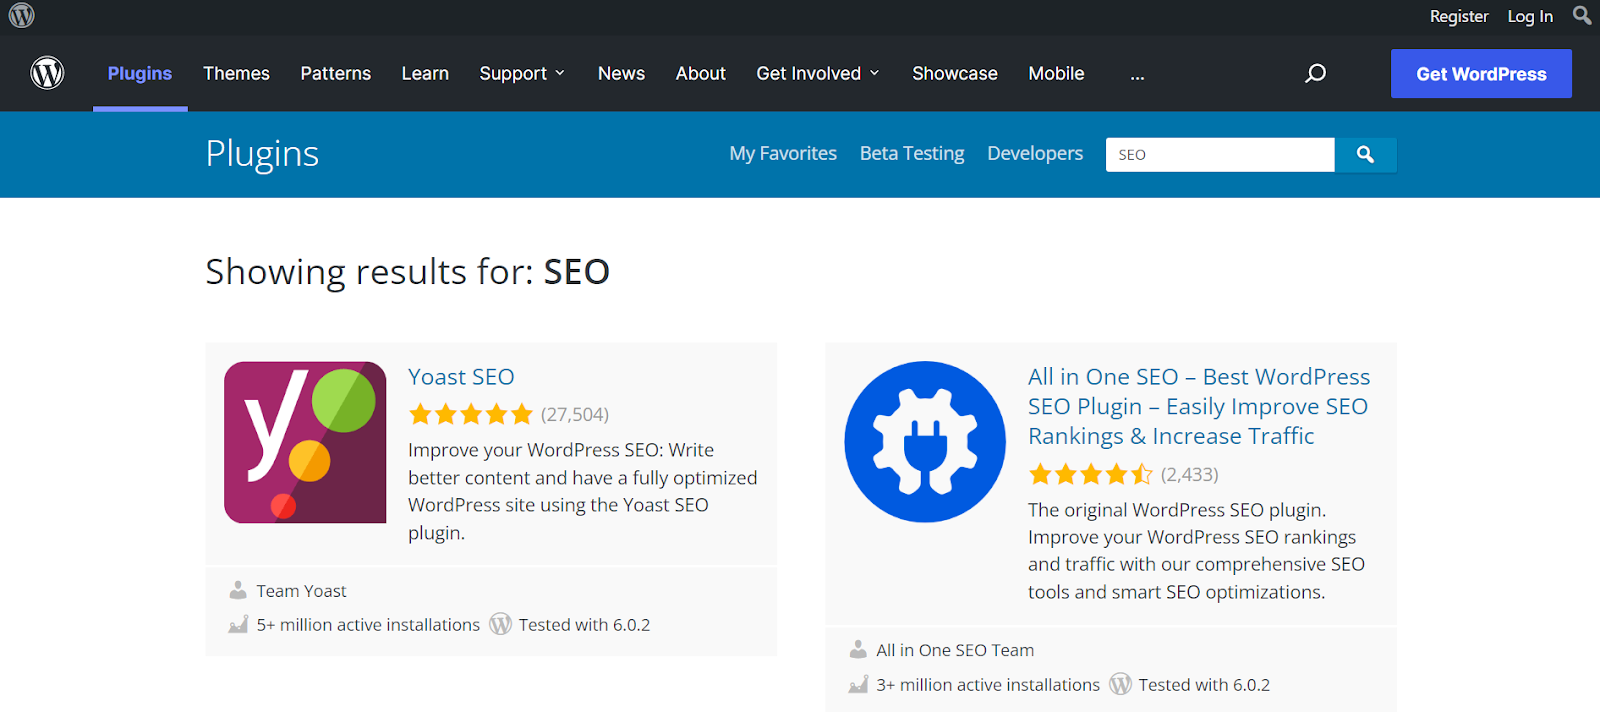1600x712 pixels.
Task: Open the Yoast SEO plugin title link
Action: point(461,377)
